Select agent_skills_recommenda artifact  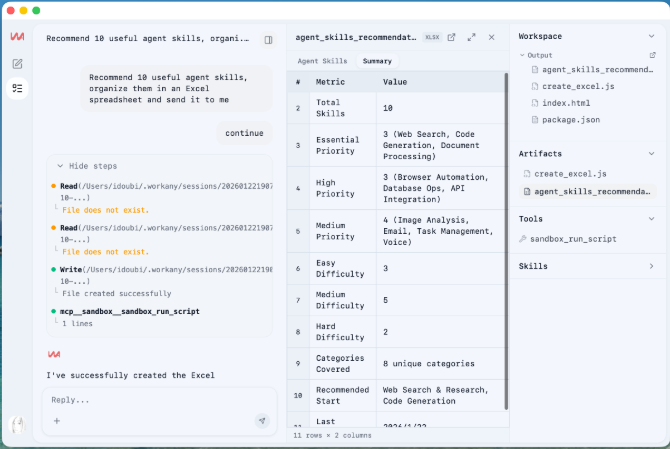[588, 191]
